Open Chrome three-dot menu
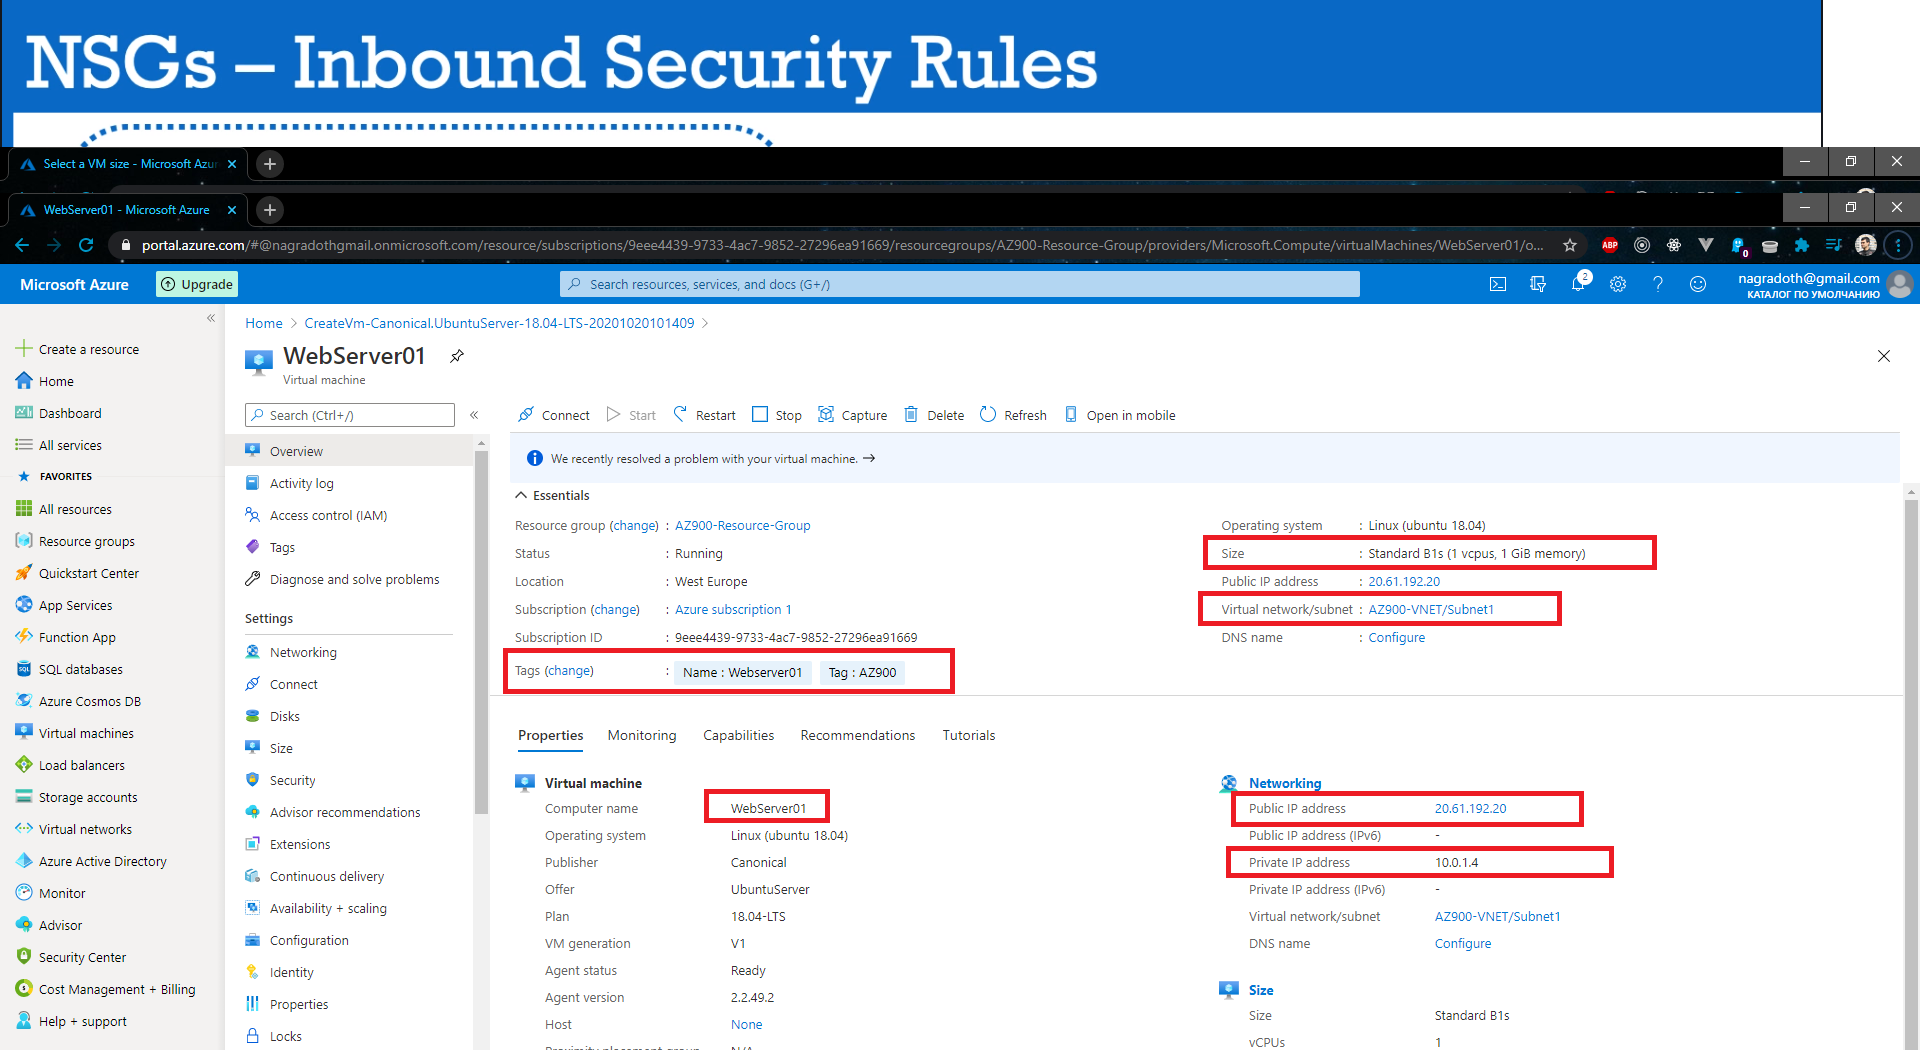The height and width of the screenshot is (1050, 1920). (x=1898, y=245)
